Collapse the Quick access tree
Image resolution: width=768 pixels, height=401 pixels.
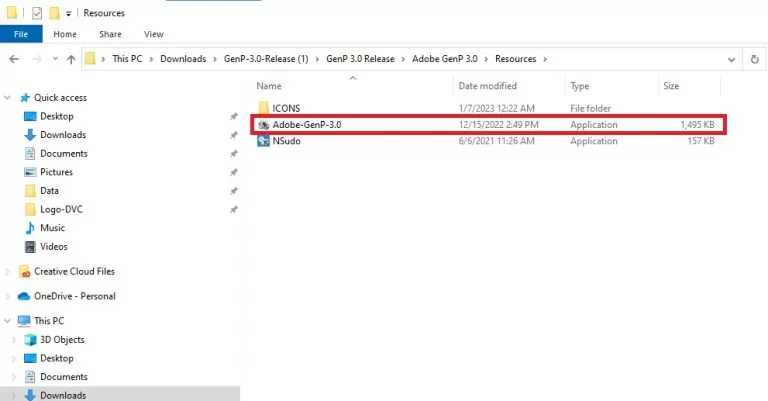click(9, 98)
